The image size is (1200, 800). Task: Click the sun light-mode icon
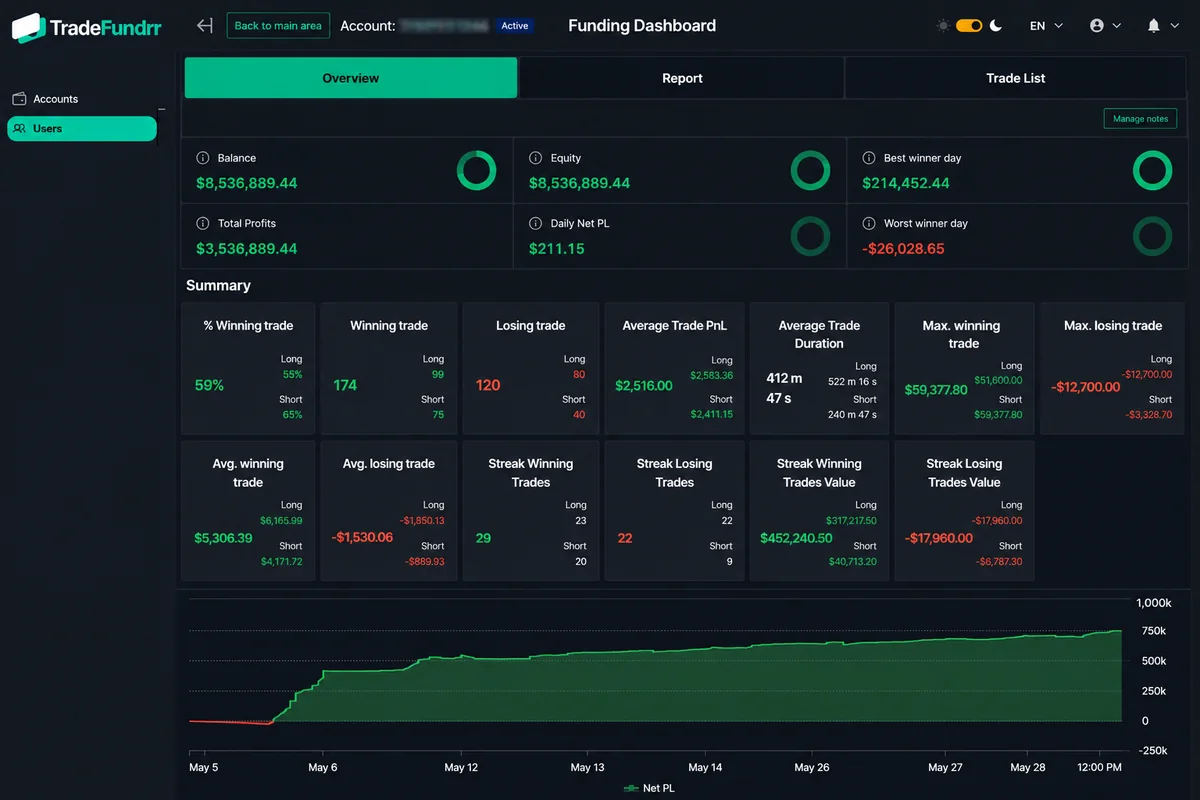point(943,26)
